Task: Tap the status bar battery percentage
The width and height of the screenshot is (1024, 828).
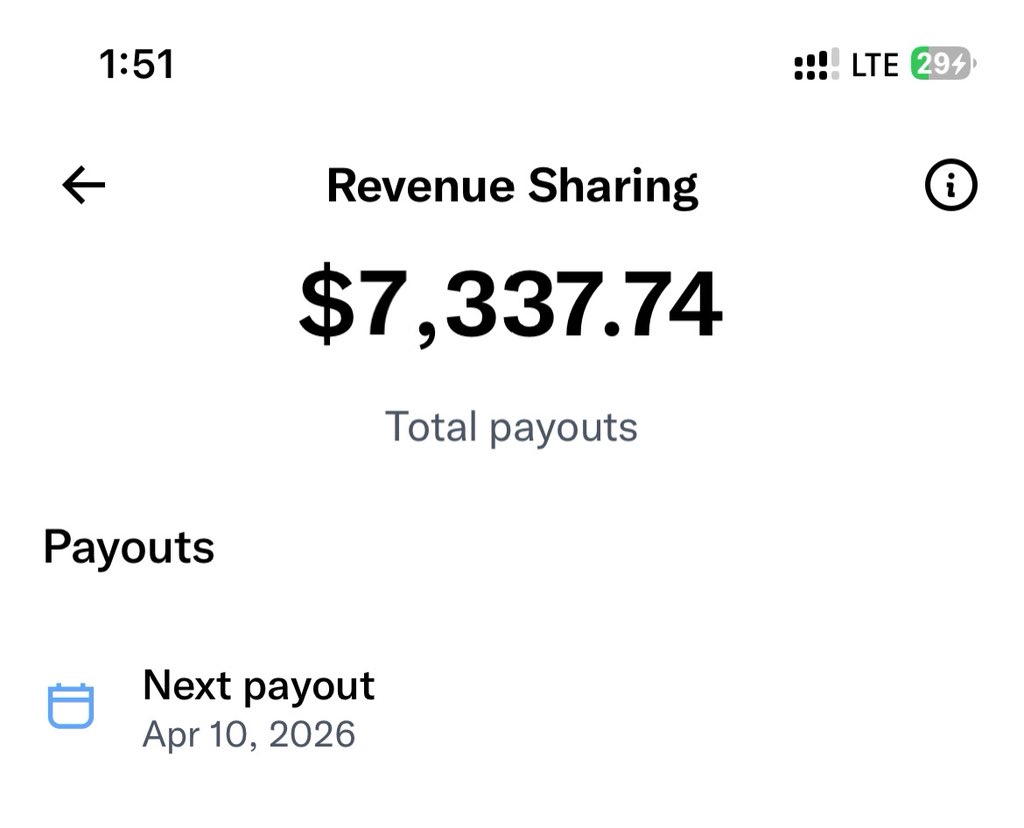Action: tap(941, 63)
